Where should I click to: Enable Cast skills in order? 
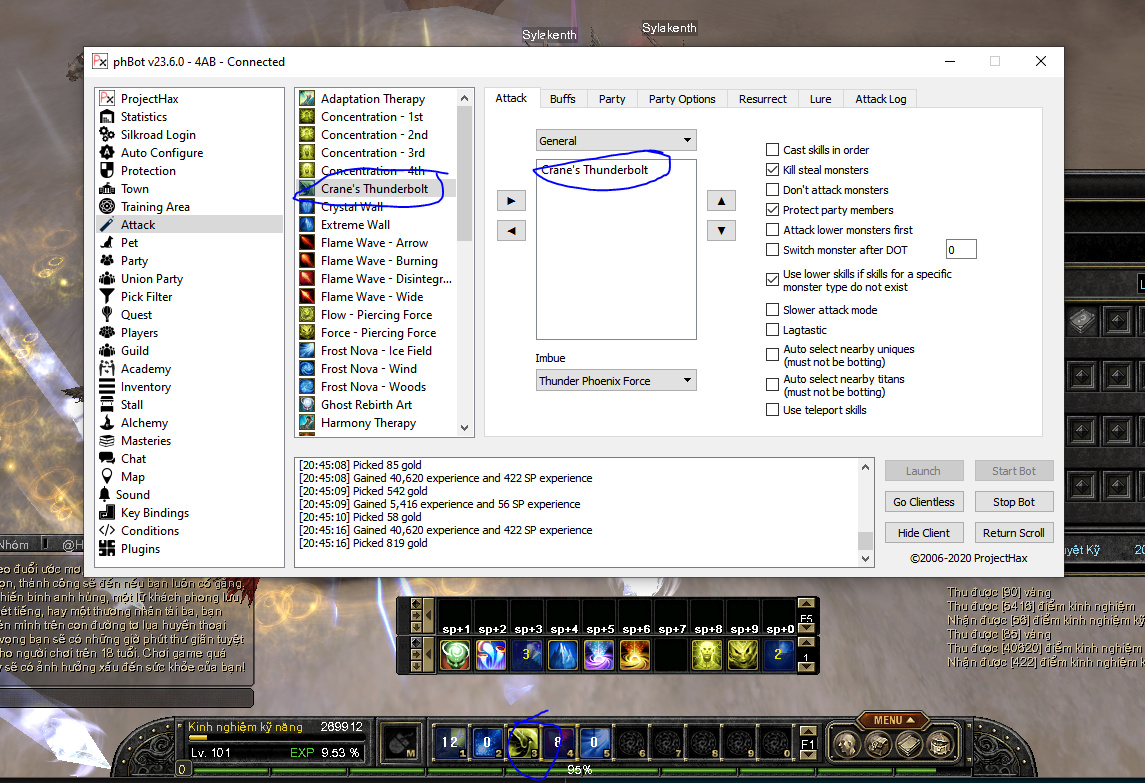[772, 150]
